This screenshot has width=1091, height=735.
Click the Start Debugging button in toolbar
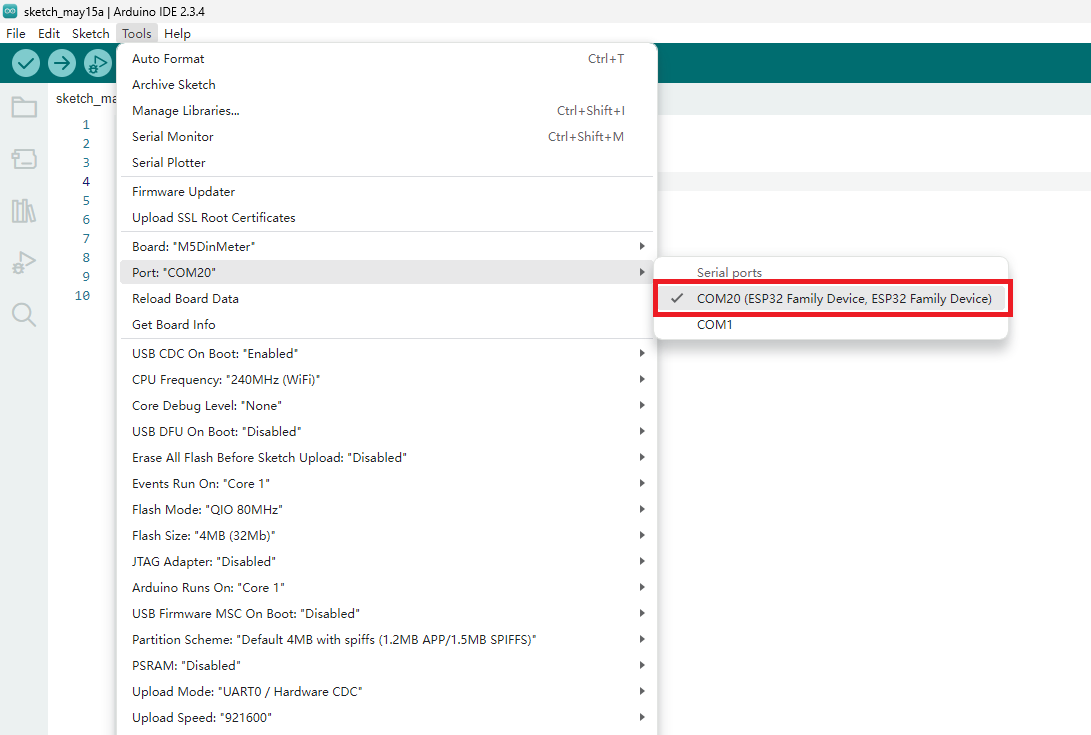click(x=97, y=63)
